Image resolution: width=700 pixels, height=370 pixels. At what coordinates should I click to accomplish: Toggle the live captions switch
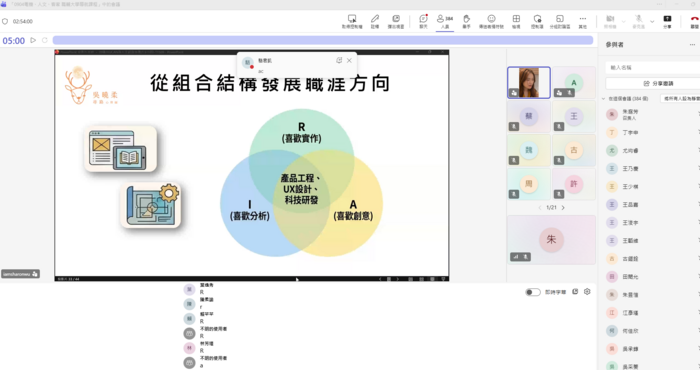point(533,292)
